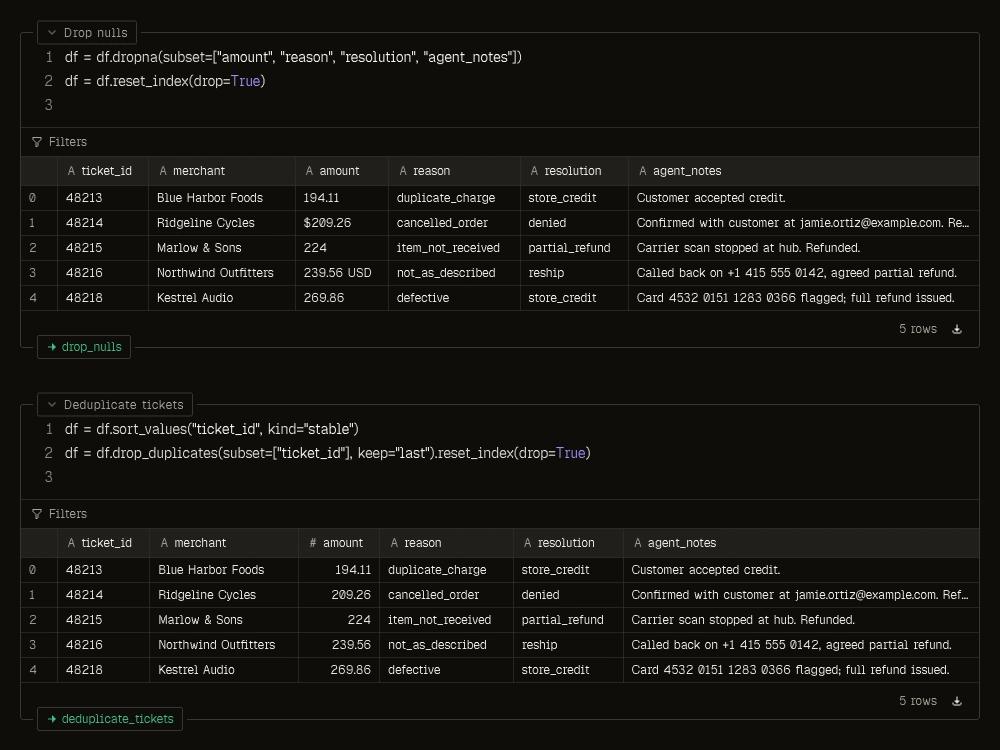
Task: Download the Drop nulls table results
Action: coord(957,329)
